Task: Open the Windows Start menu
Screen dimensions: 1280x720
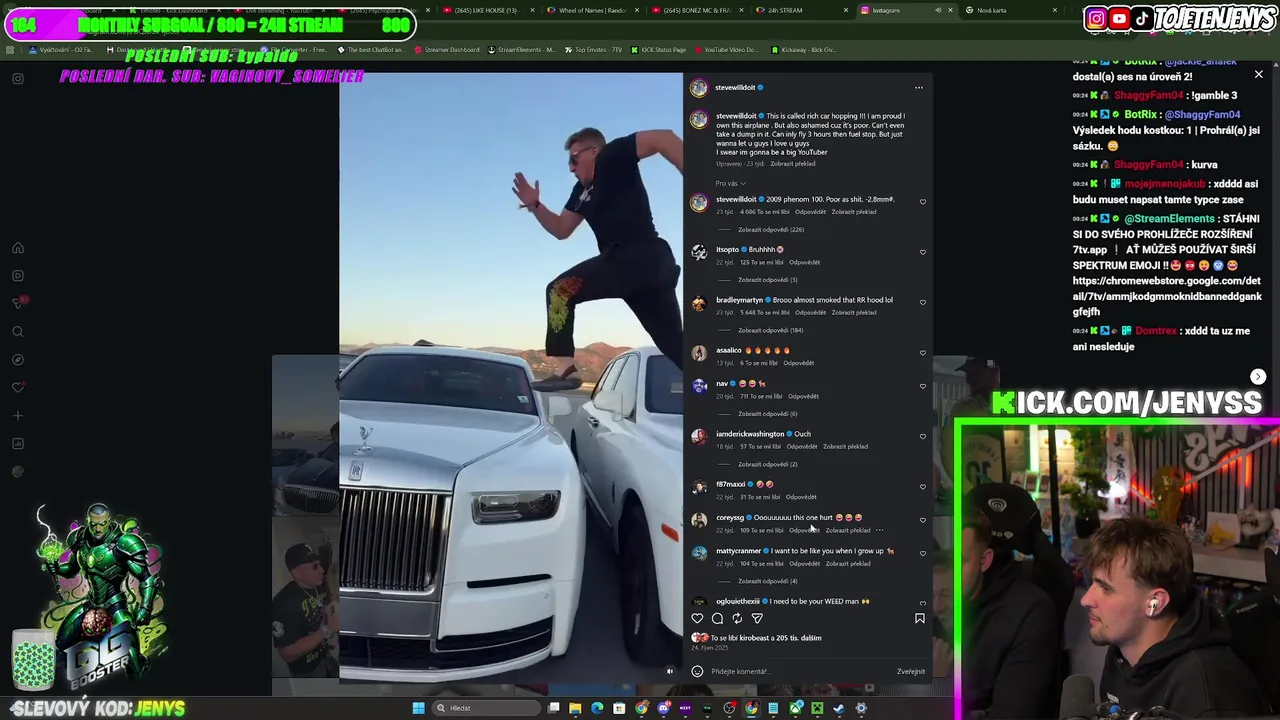Action: pyautogui.click(x=418, y=708)
